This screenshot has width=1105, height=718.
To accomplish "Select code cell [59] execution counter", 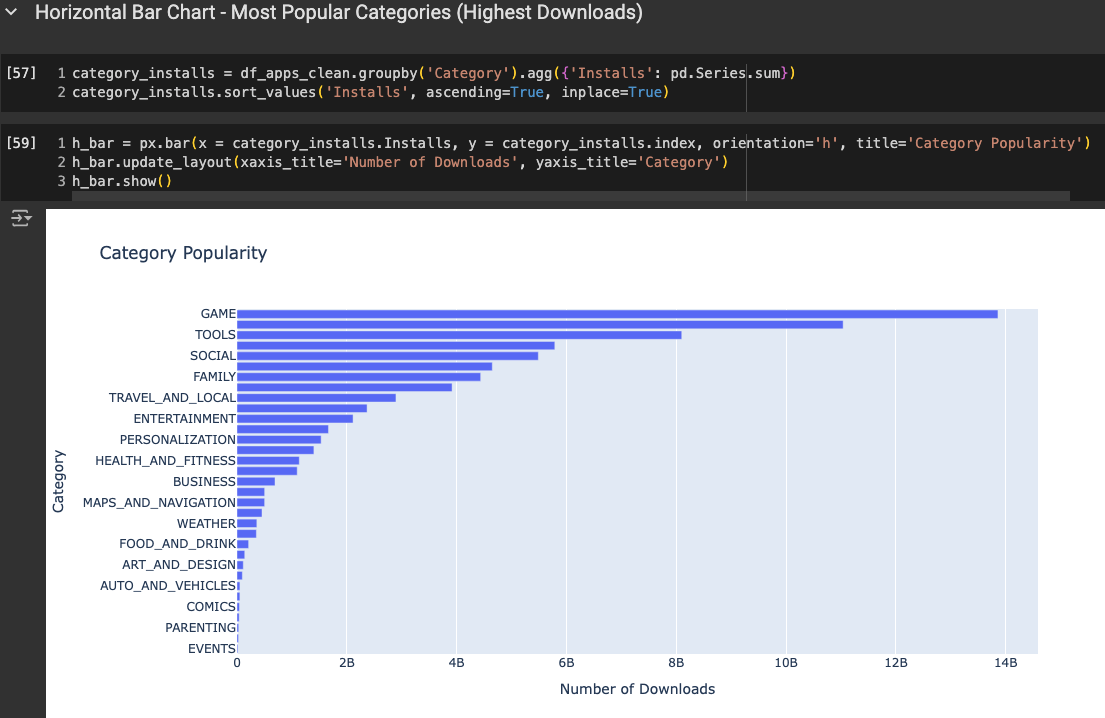I will [21, 142].
